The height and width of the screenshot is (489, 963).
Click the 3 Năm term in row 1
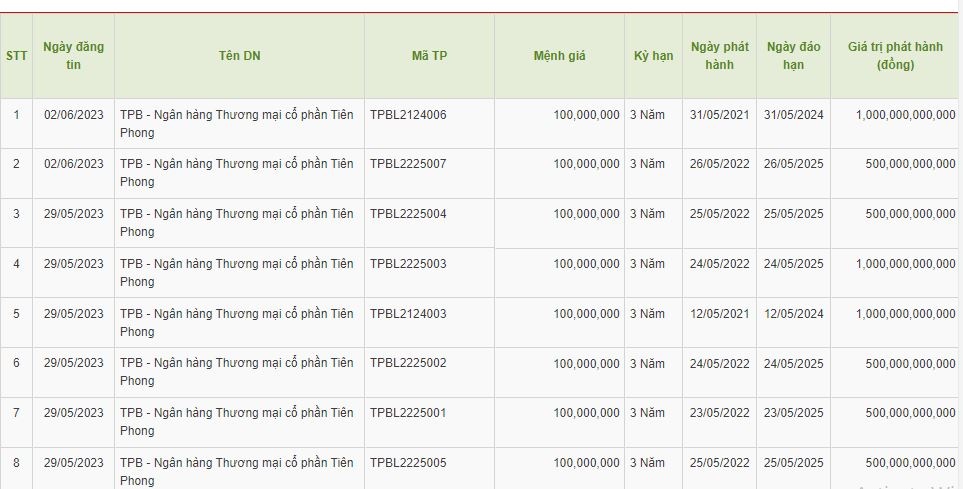click(647, 115)
